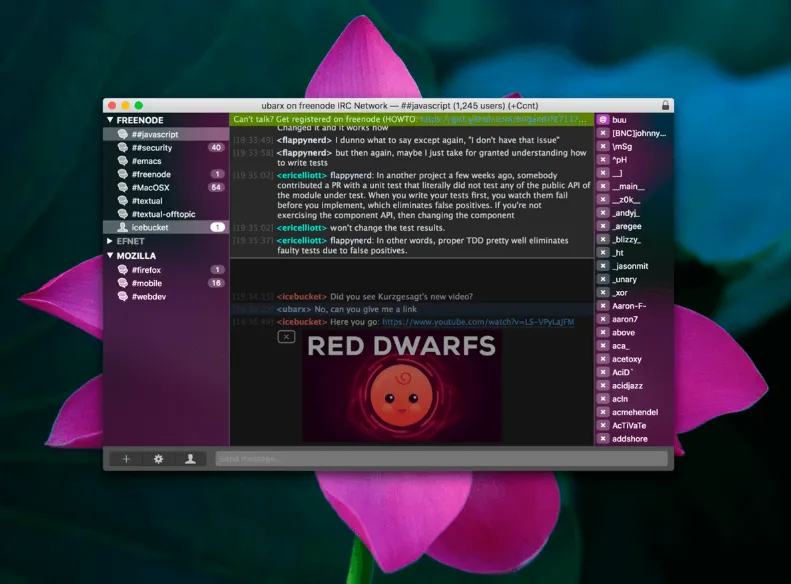This screenshot has height=584, width=791.
Task: Select user _ht in member list
Action: [x=618, y=253]
